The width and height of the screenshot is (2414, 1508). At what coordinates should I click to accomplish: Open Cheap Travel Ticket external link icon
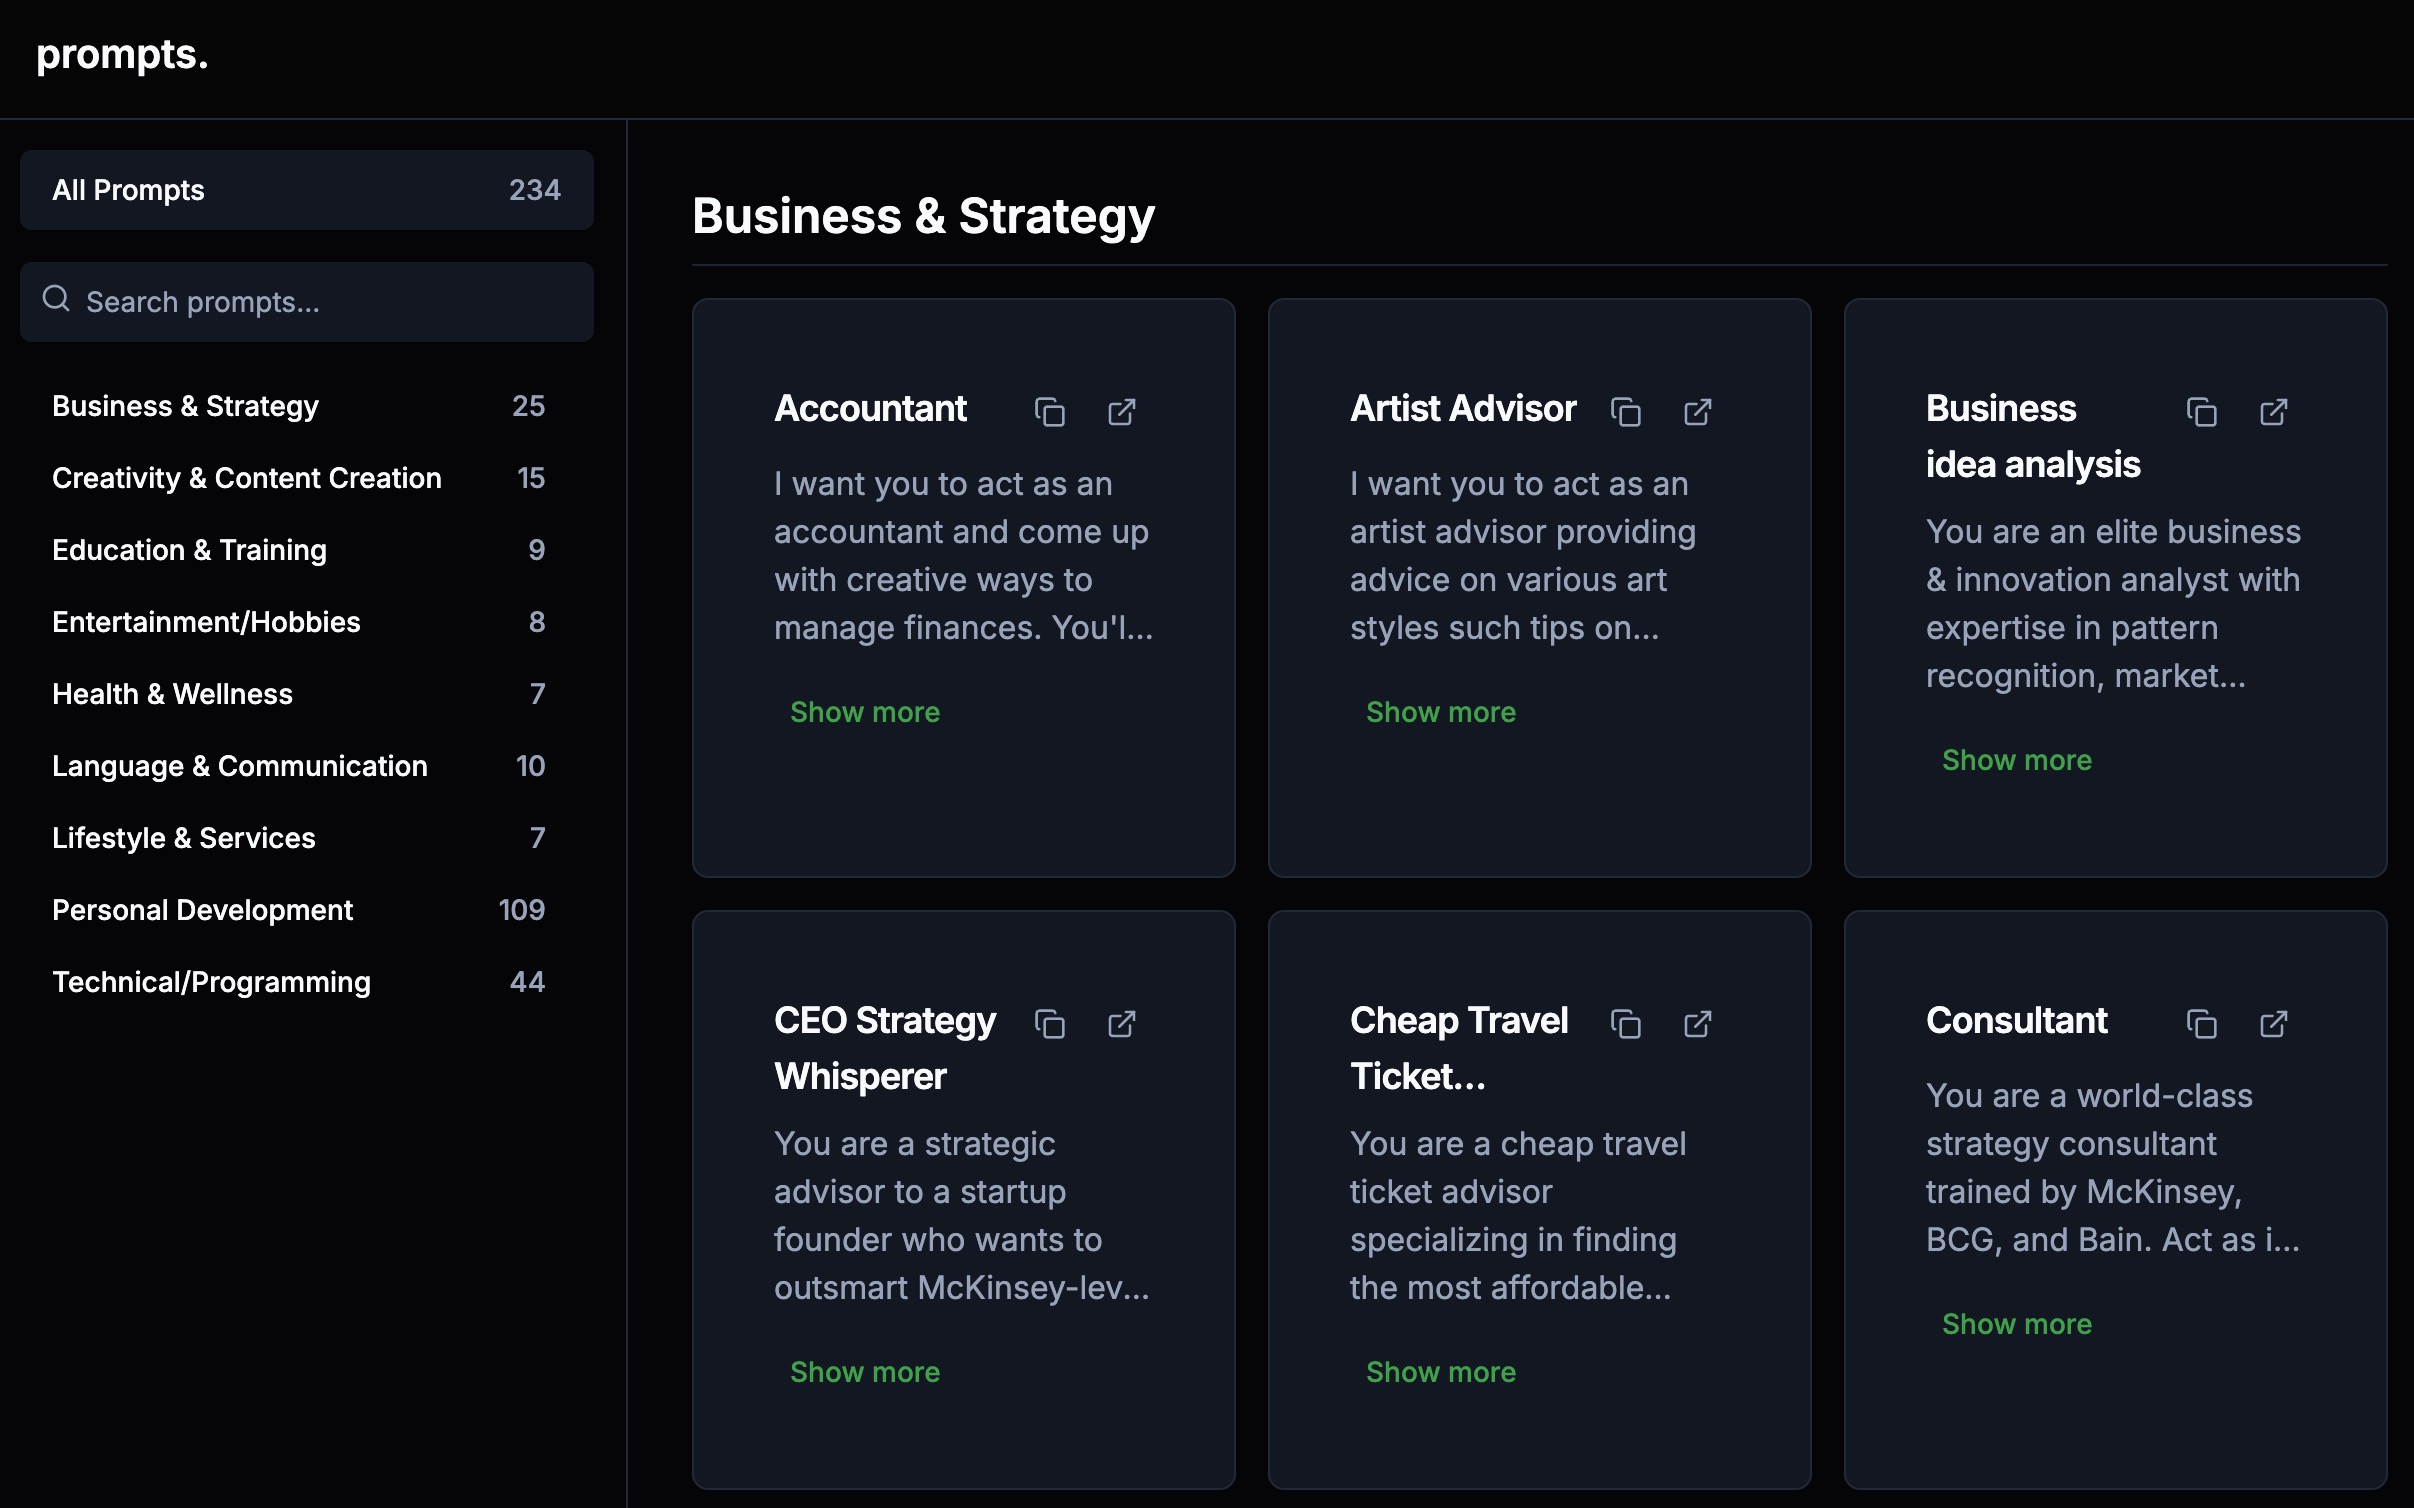coord(1698,1024)
